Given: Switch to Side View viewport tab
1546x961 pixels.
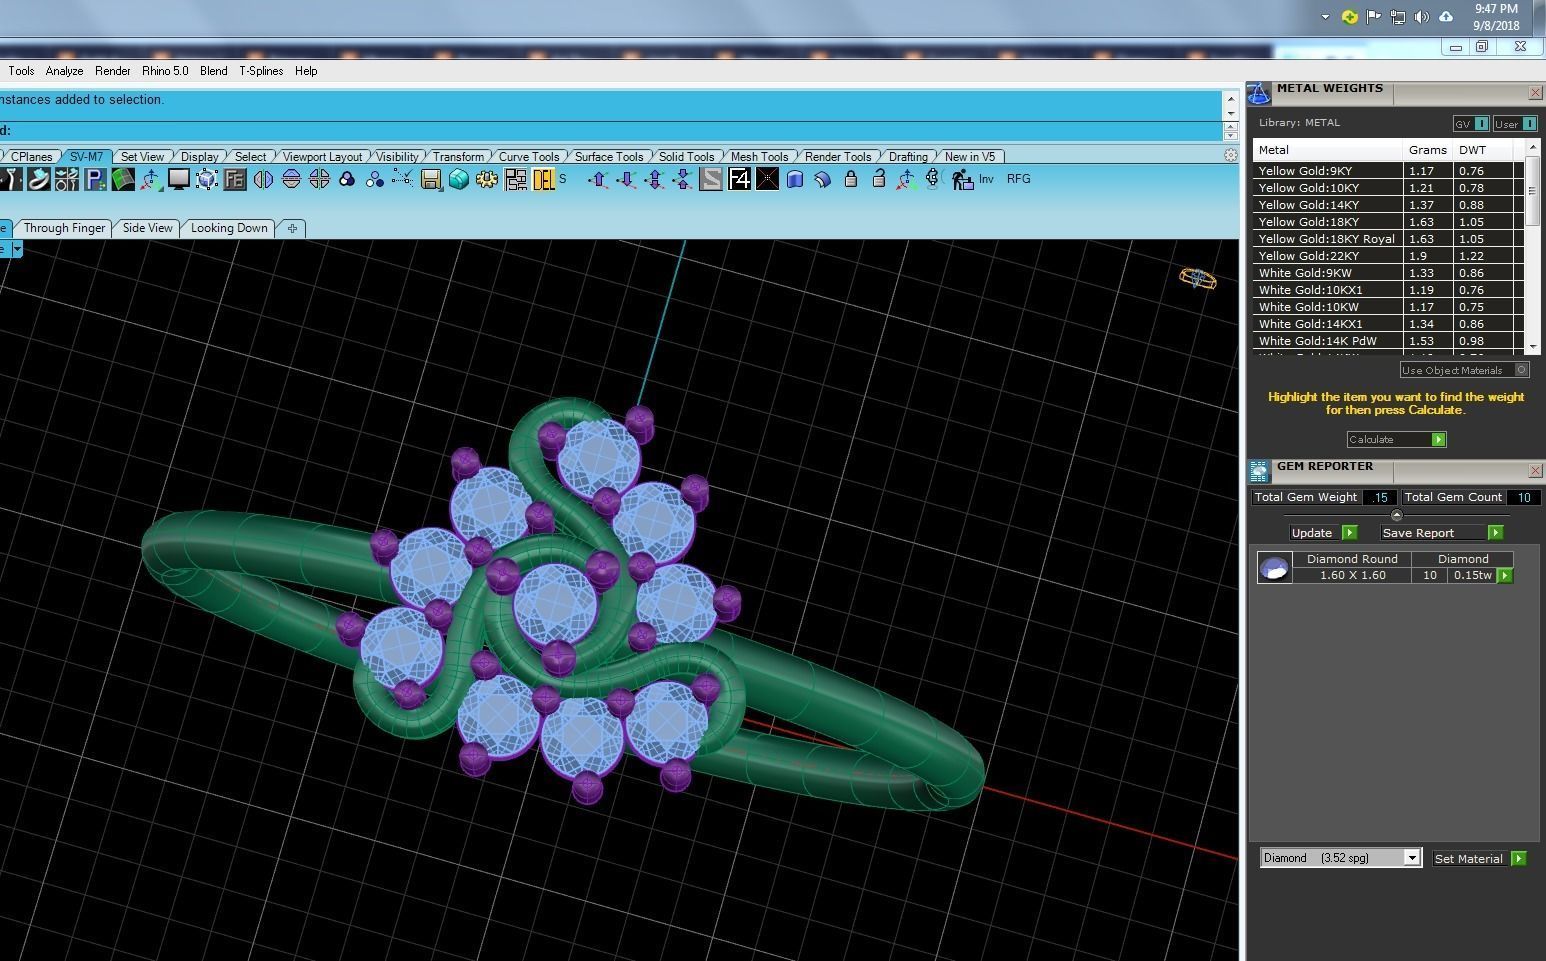Looking at the screenshot, I should [x=147, y=228].
